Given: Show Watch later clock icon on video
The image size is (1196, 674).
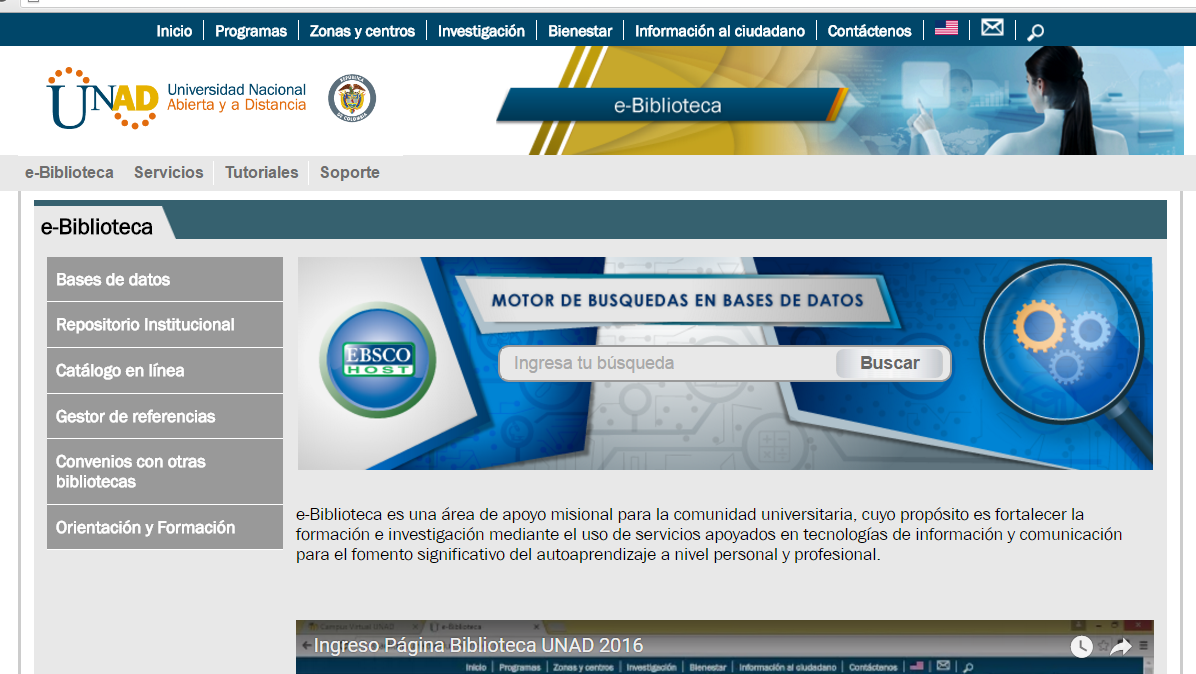Looking at the screenshot, I should click(1081, 647).
